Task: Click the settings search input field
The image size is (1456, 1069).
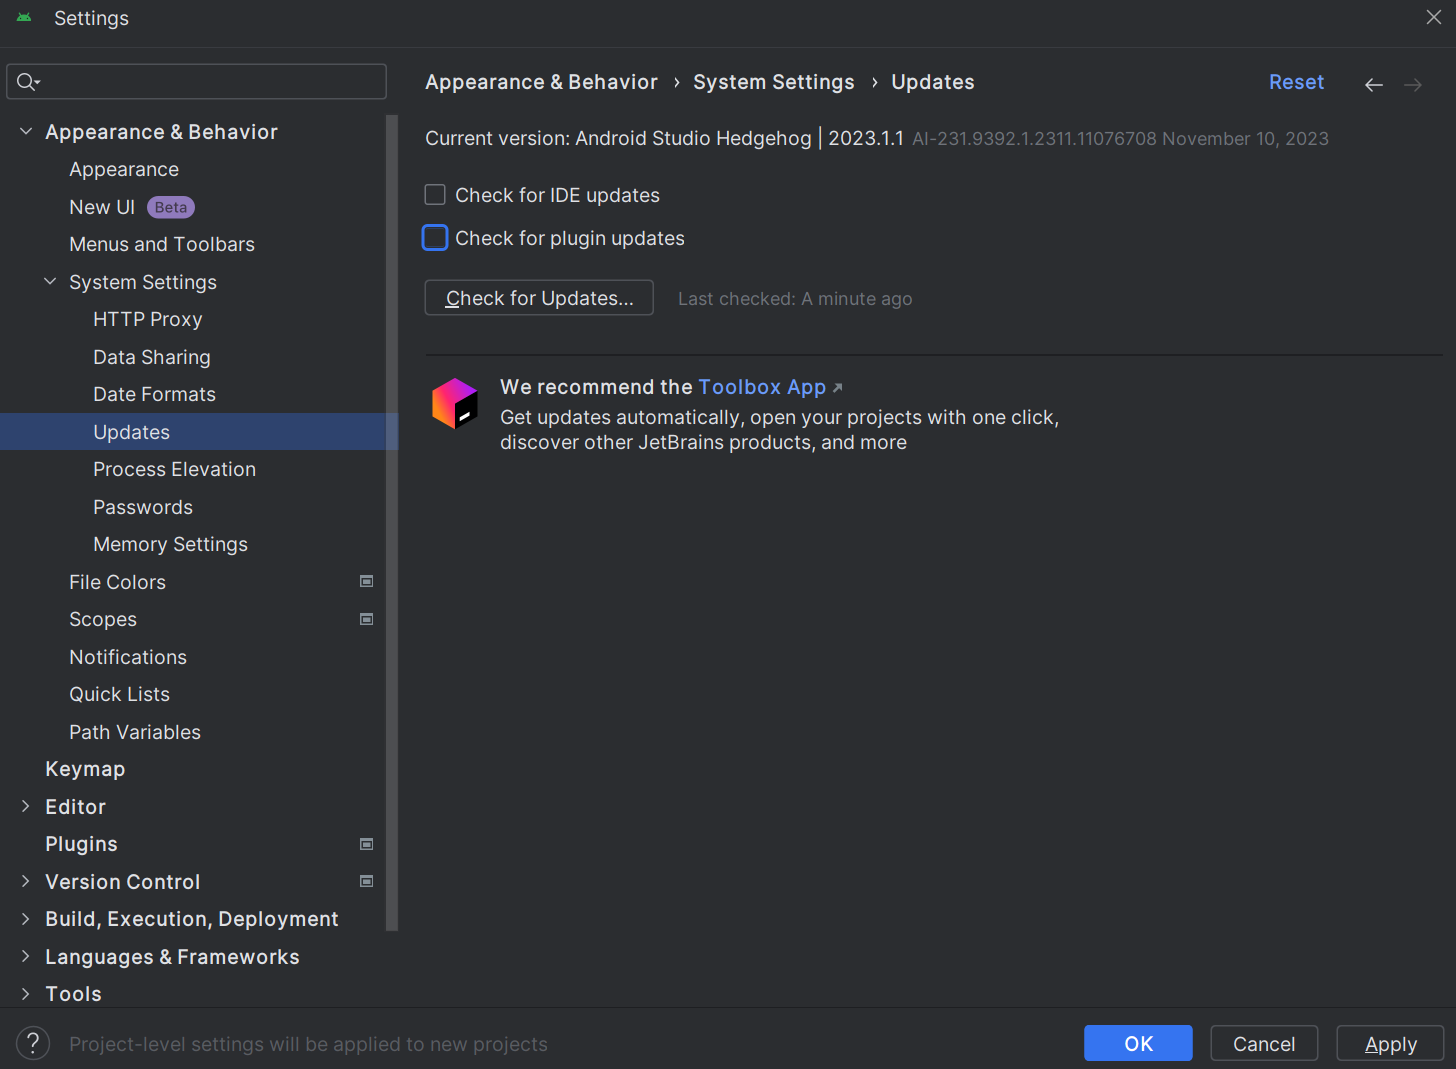Action: tap(196, 82)
